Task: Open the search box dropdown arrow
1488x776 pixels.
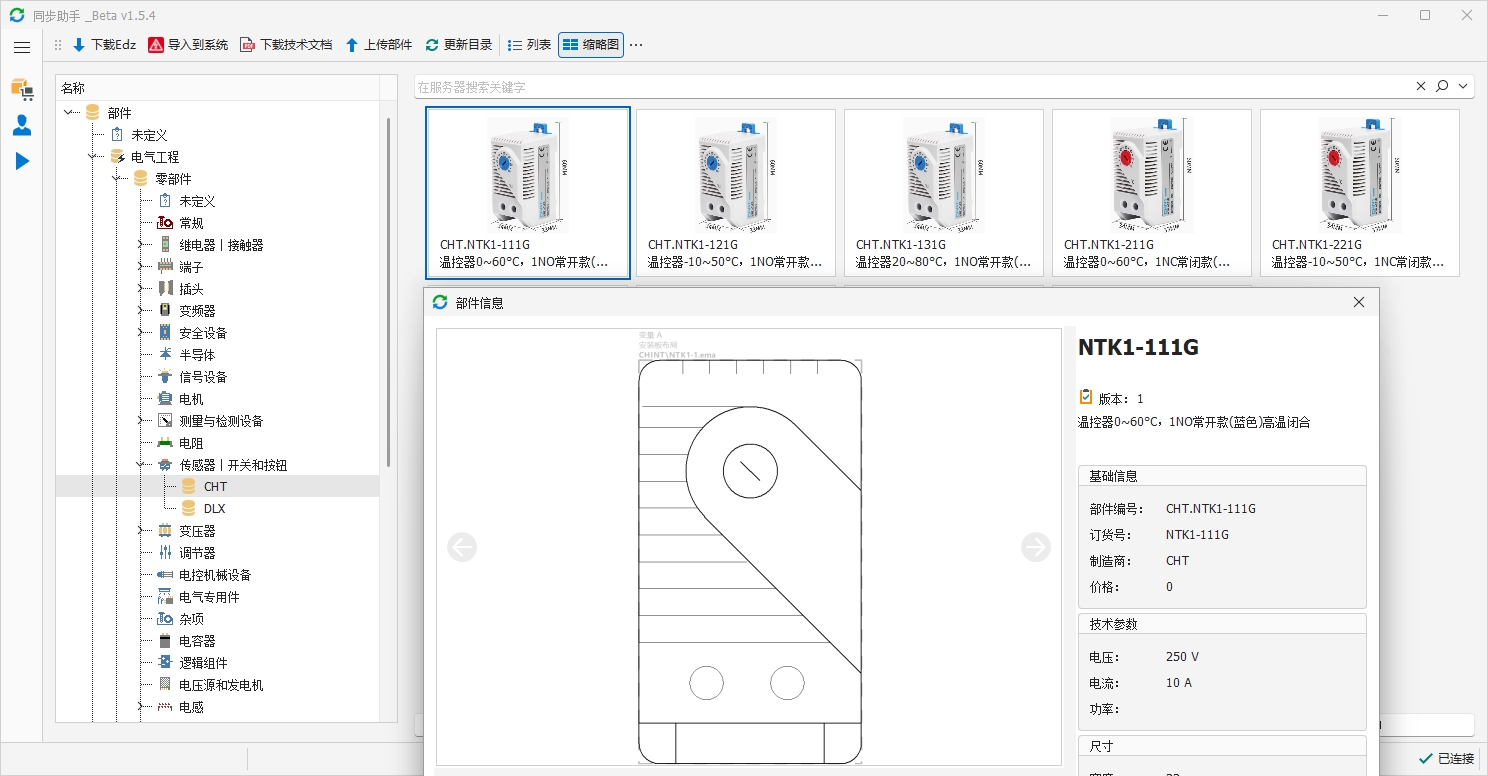Action: [x=1464, y=87]
